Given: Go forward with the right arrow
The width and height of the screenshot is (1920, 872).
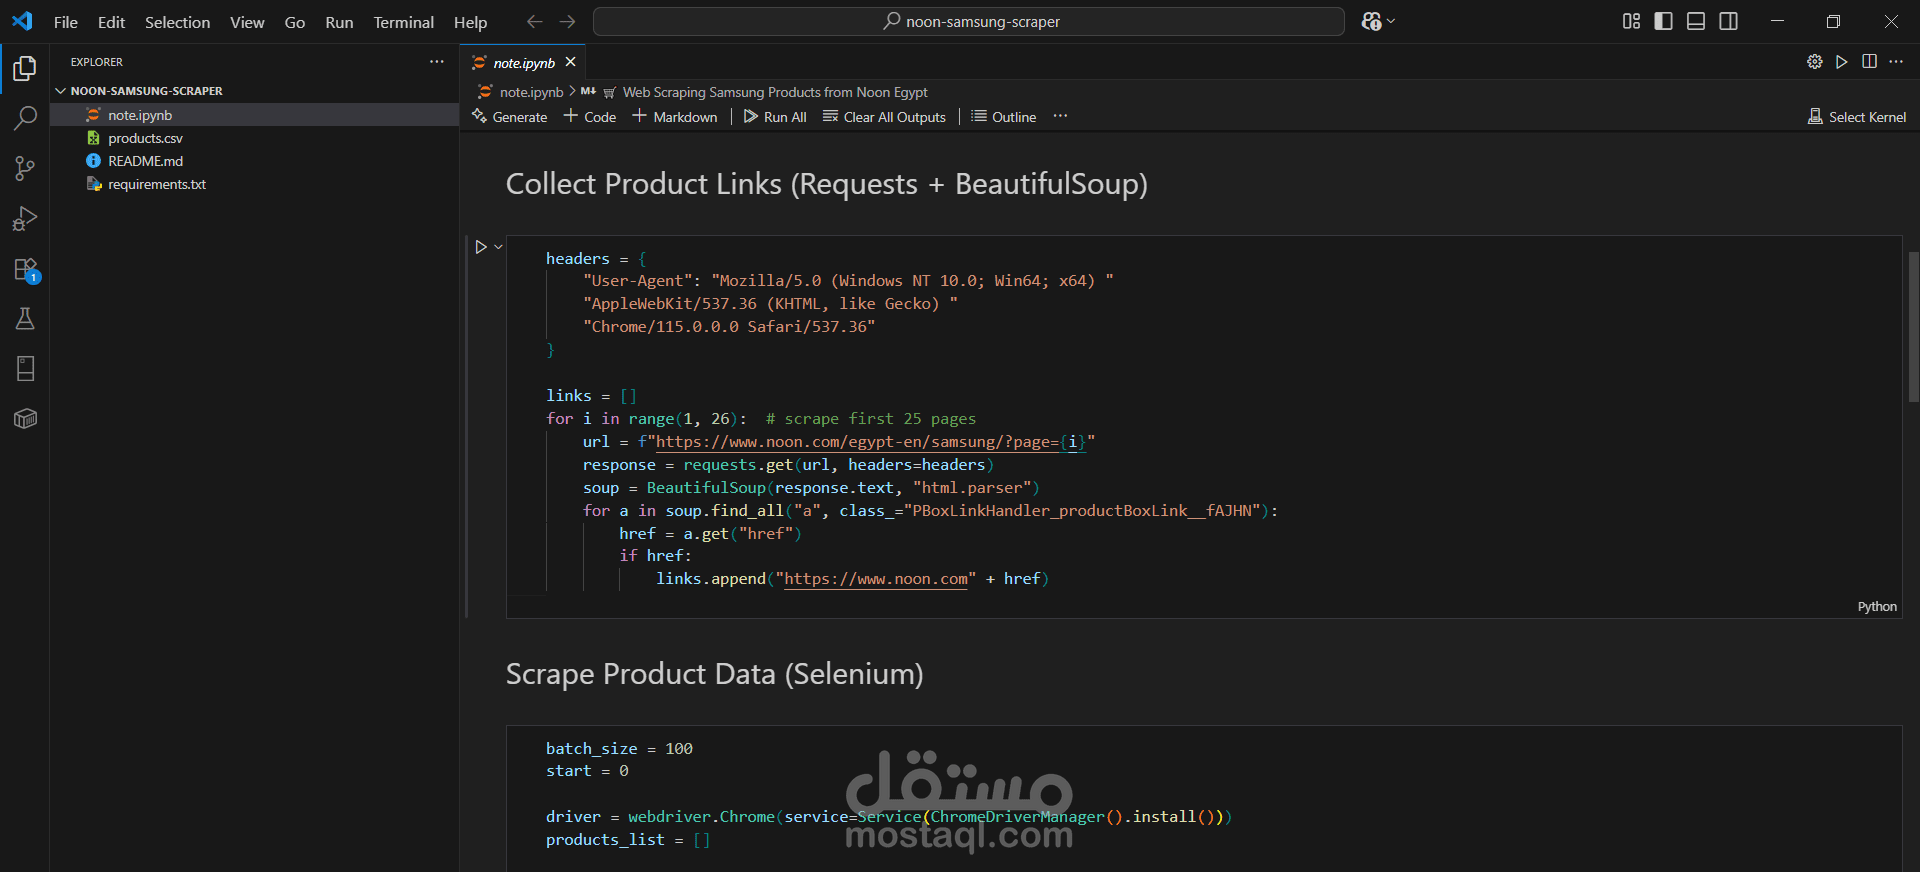Looking at the screenshot, I should [x=567, y=21].
